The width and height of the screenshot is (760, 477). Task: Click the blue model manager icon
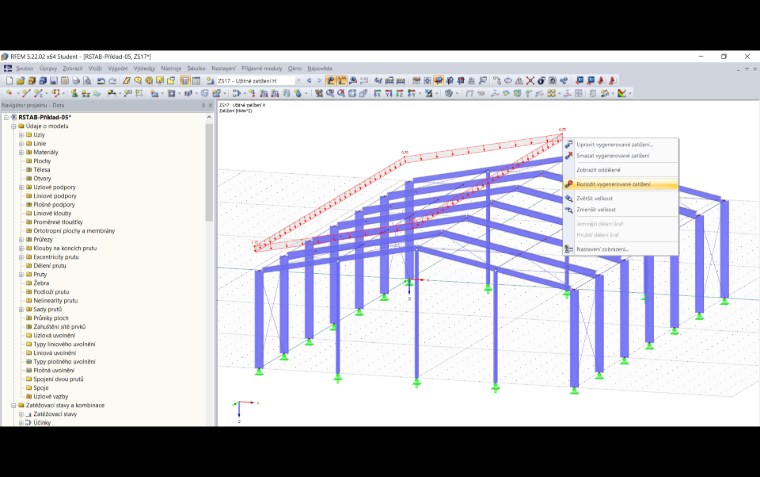pyautogui.click(x=43, y=80)
